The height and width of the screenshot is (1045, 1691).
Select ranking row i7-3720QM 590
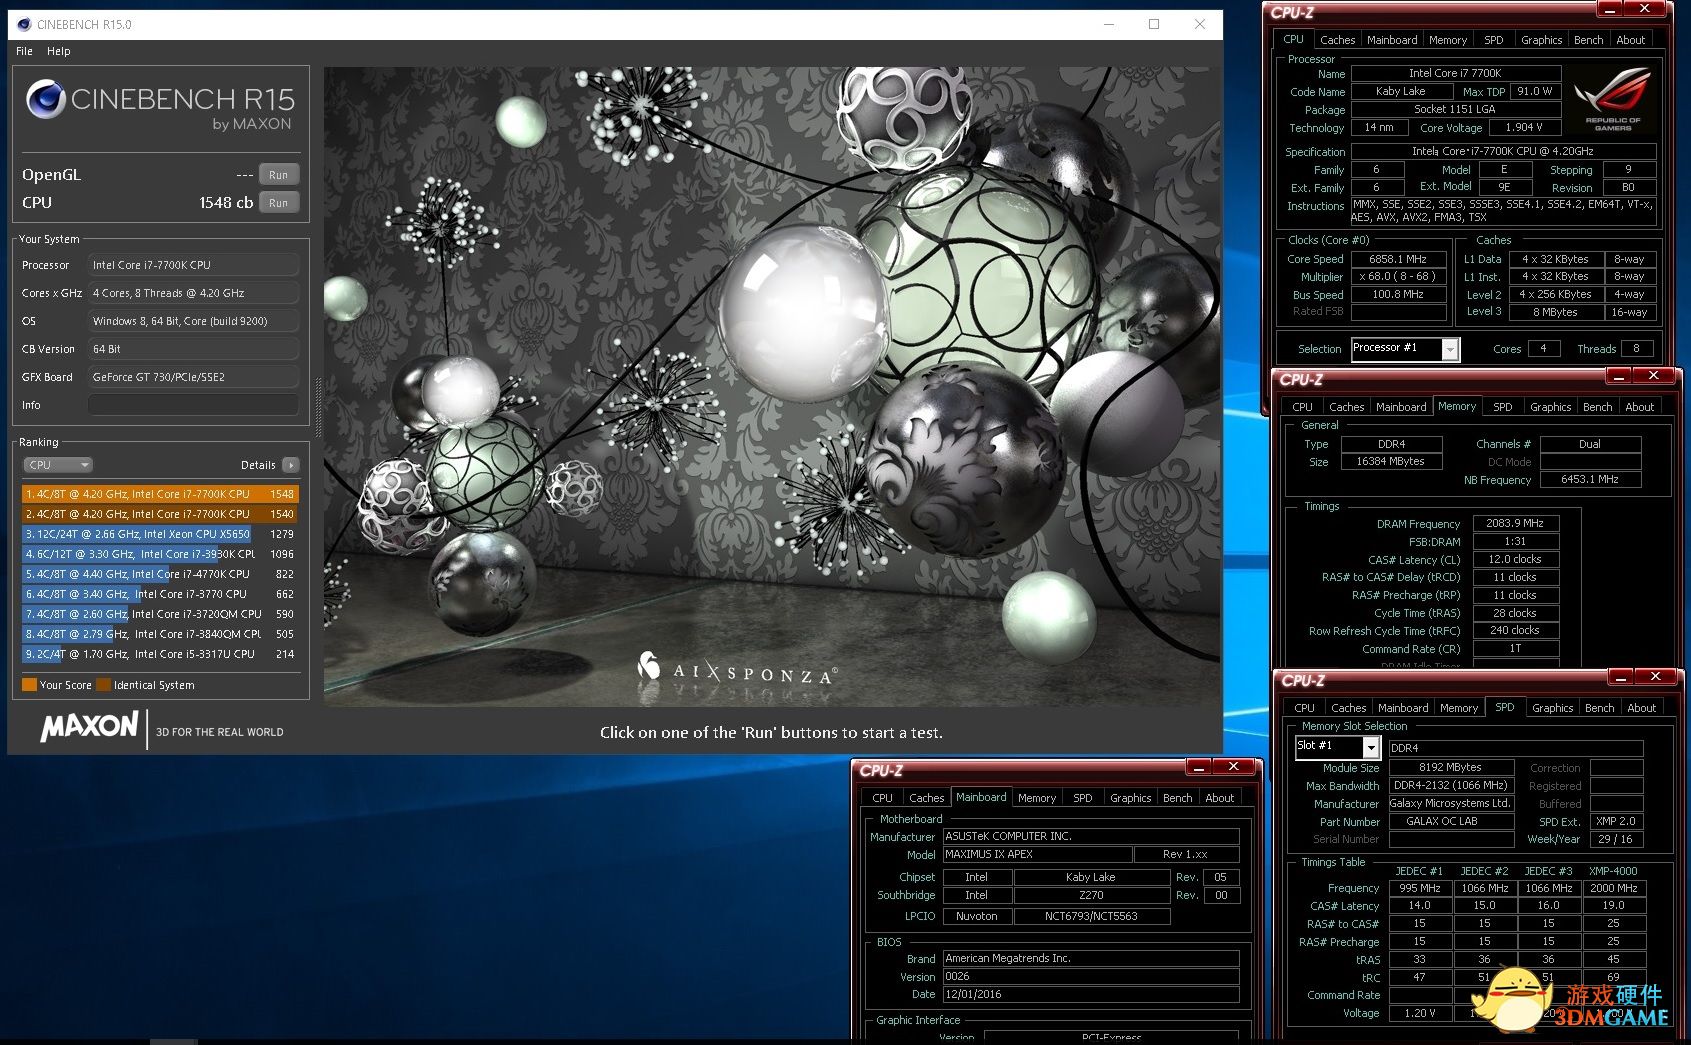pos(160,614)
